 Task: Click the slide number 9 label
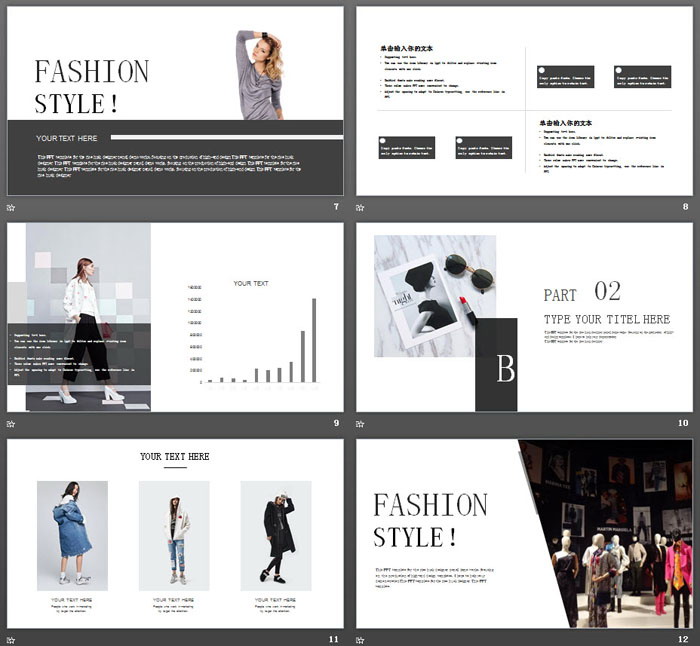(336, 423)
